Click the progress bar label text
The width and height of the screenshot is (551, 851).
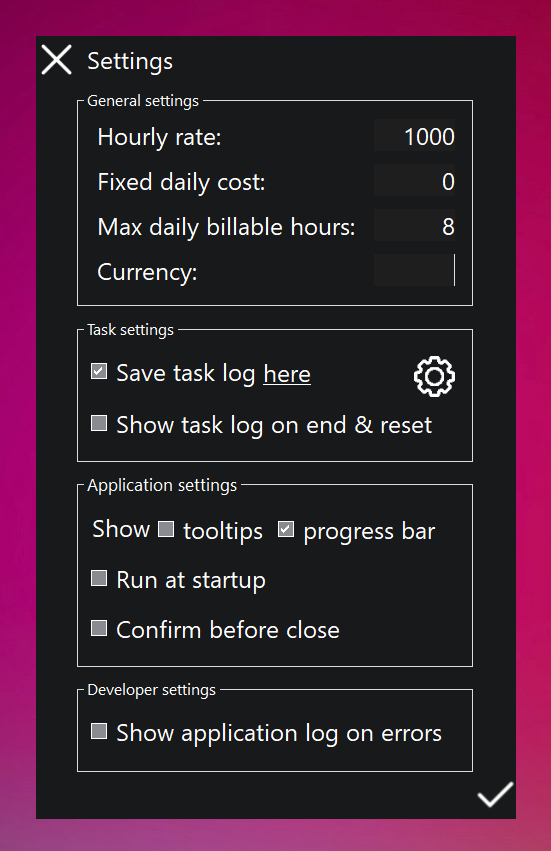[x=369, y=532]
